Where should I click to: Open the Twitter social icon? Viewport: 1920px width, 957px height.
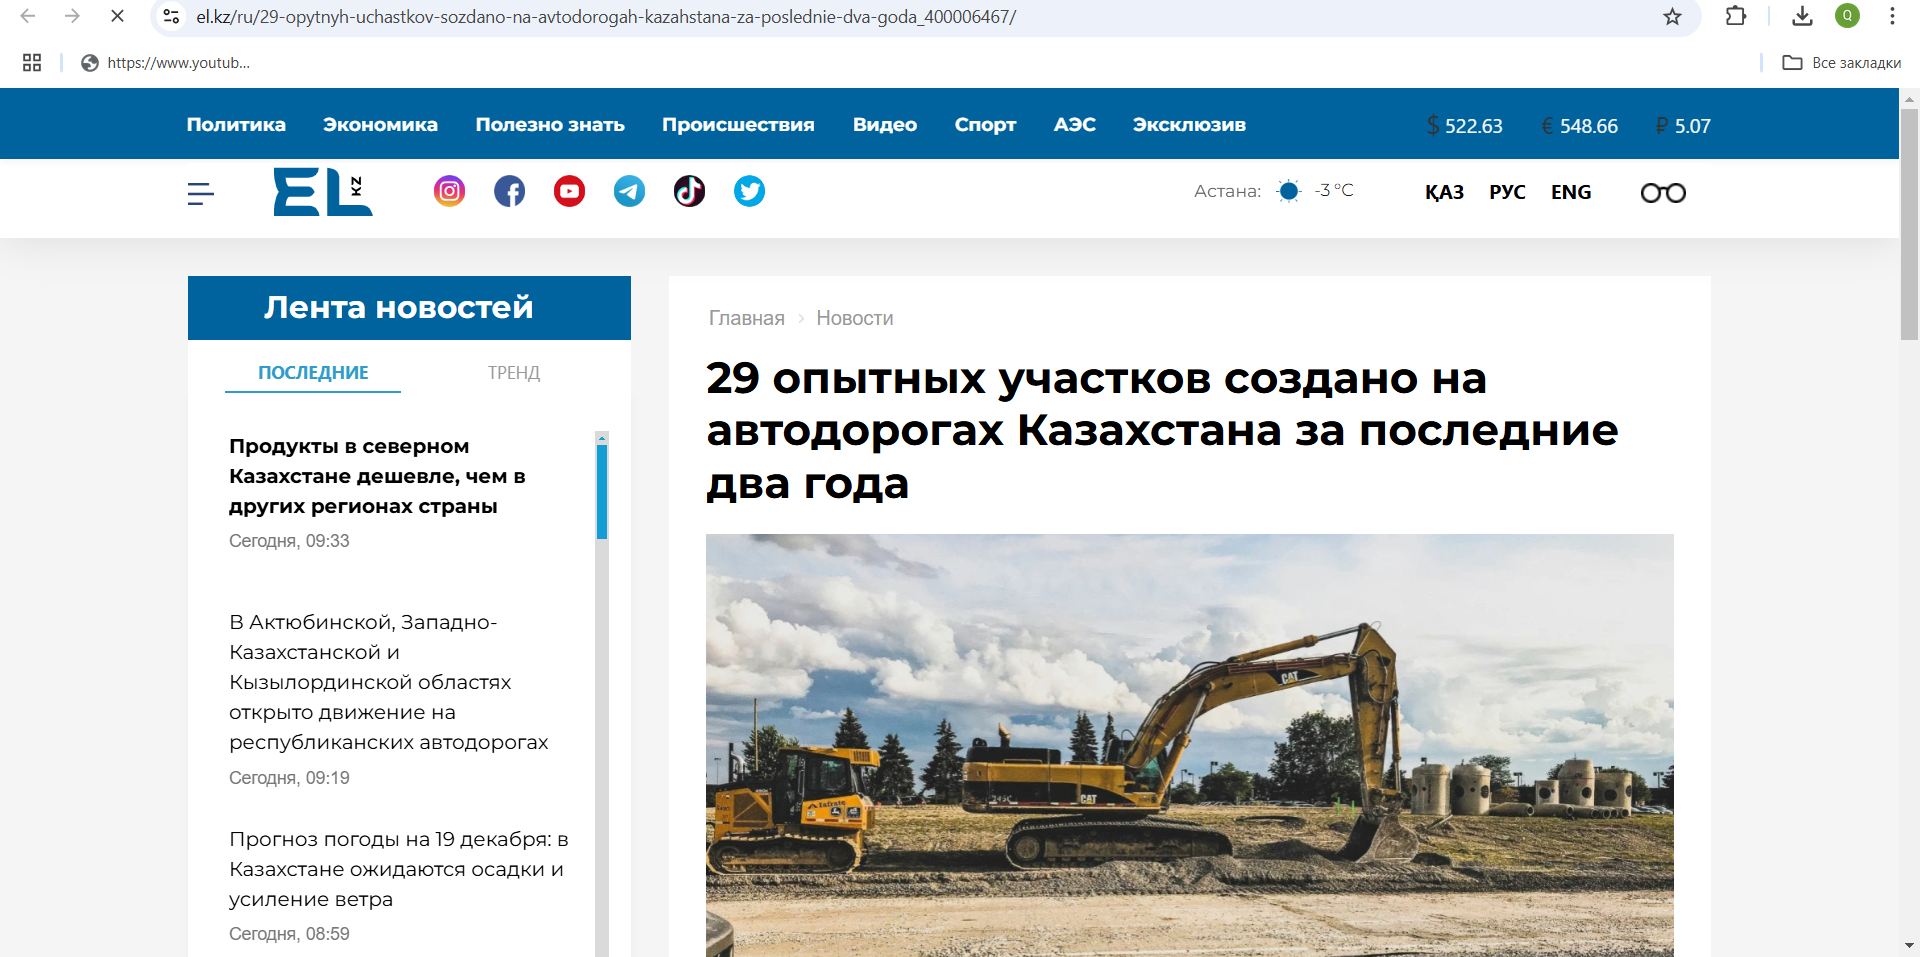tap(749, 191)
